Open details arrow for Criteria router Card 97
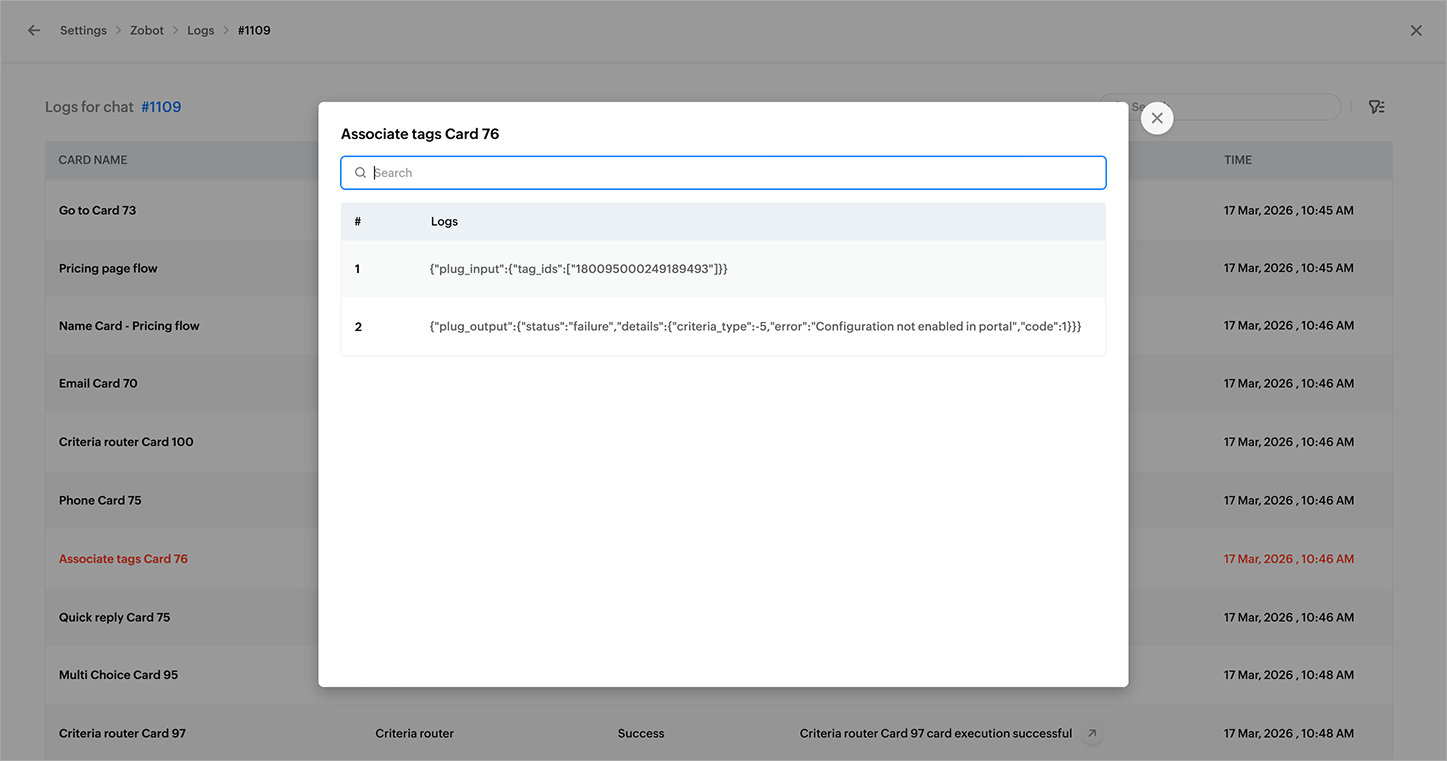The image size is (1447, 761). (x=1092, y=734)
